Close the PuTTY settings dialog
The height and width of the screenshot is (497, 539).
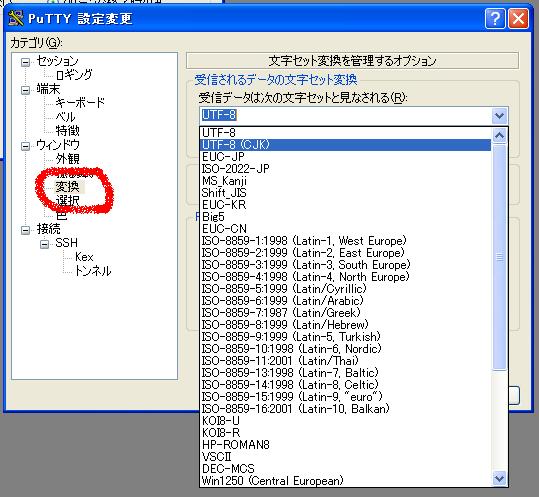point(518,19)
